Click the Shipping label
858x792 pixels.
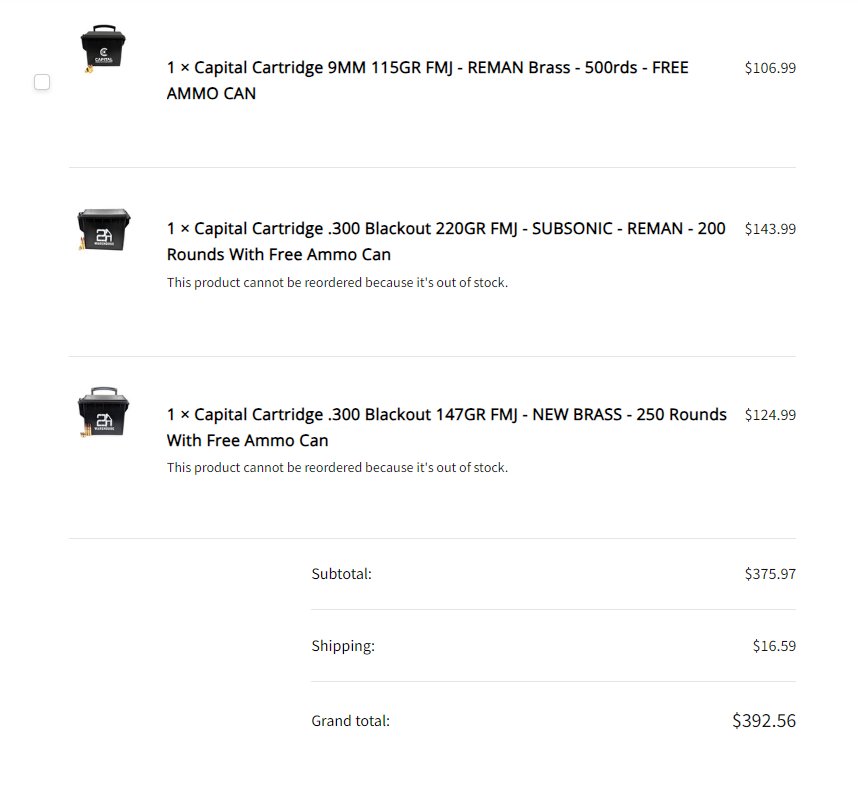[343, 646]
